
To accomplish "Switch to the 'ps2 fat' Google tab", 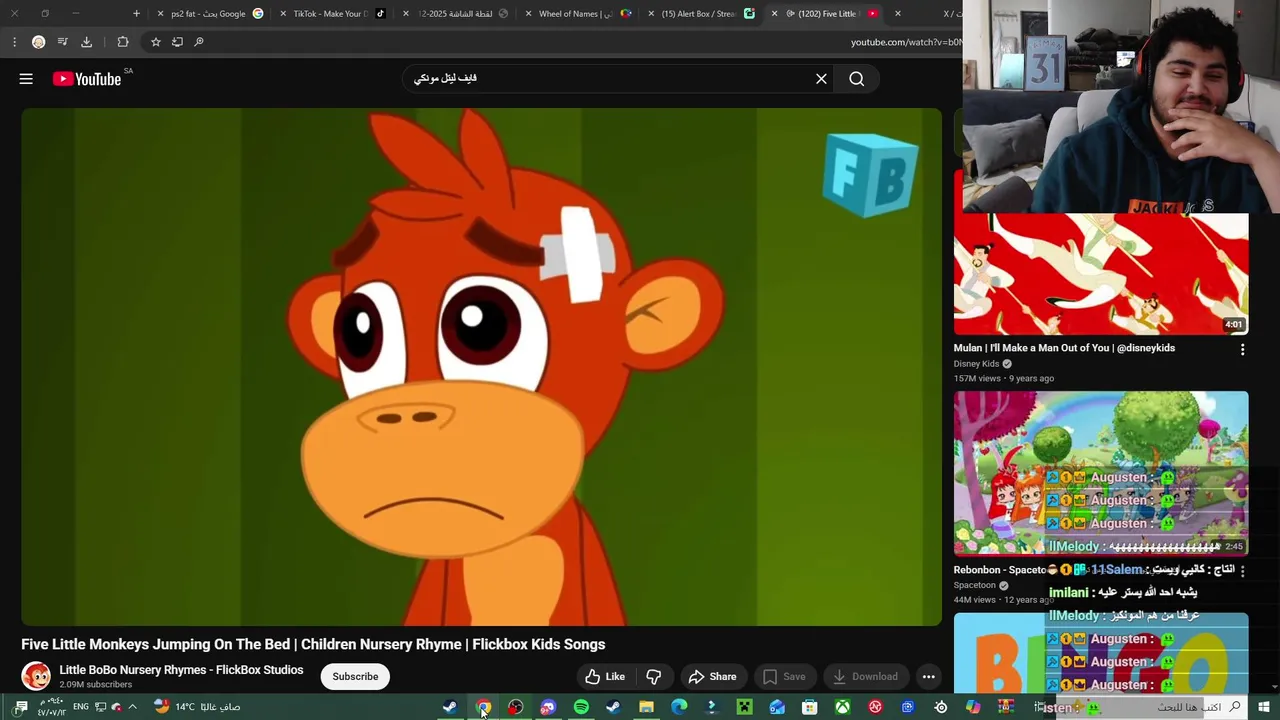I will (209, 14).
